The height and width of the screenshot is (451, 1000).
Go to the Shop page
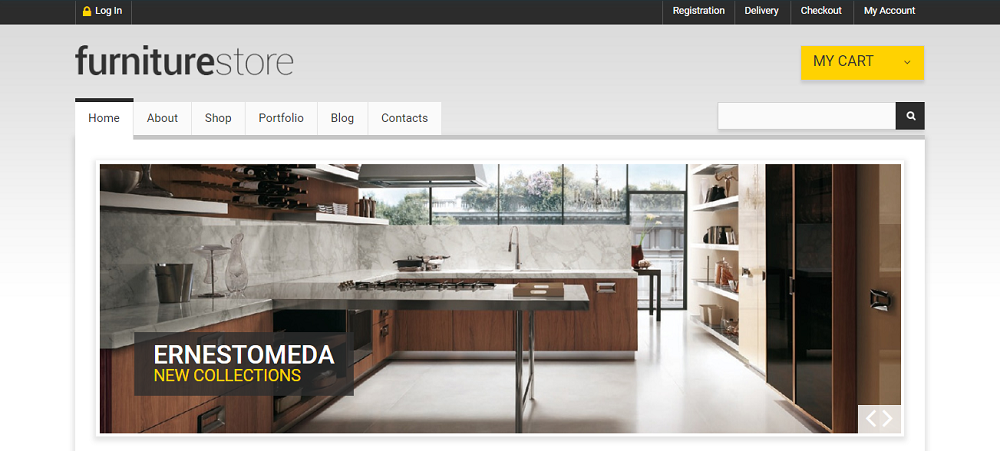coord(218,118)
